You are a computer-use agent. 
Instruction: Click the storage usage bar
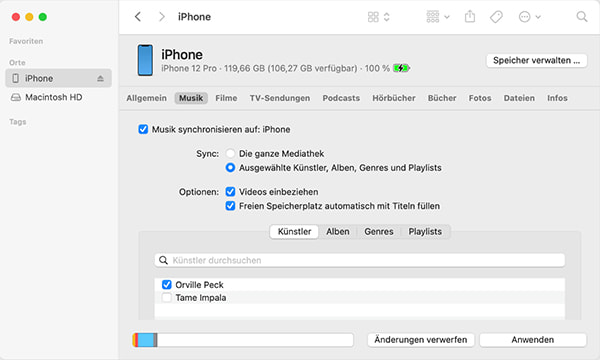[243, 340]
